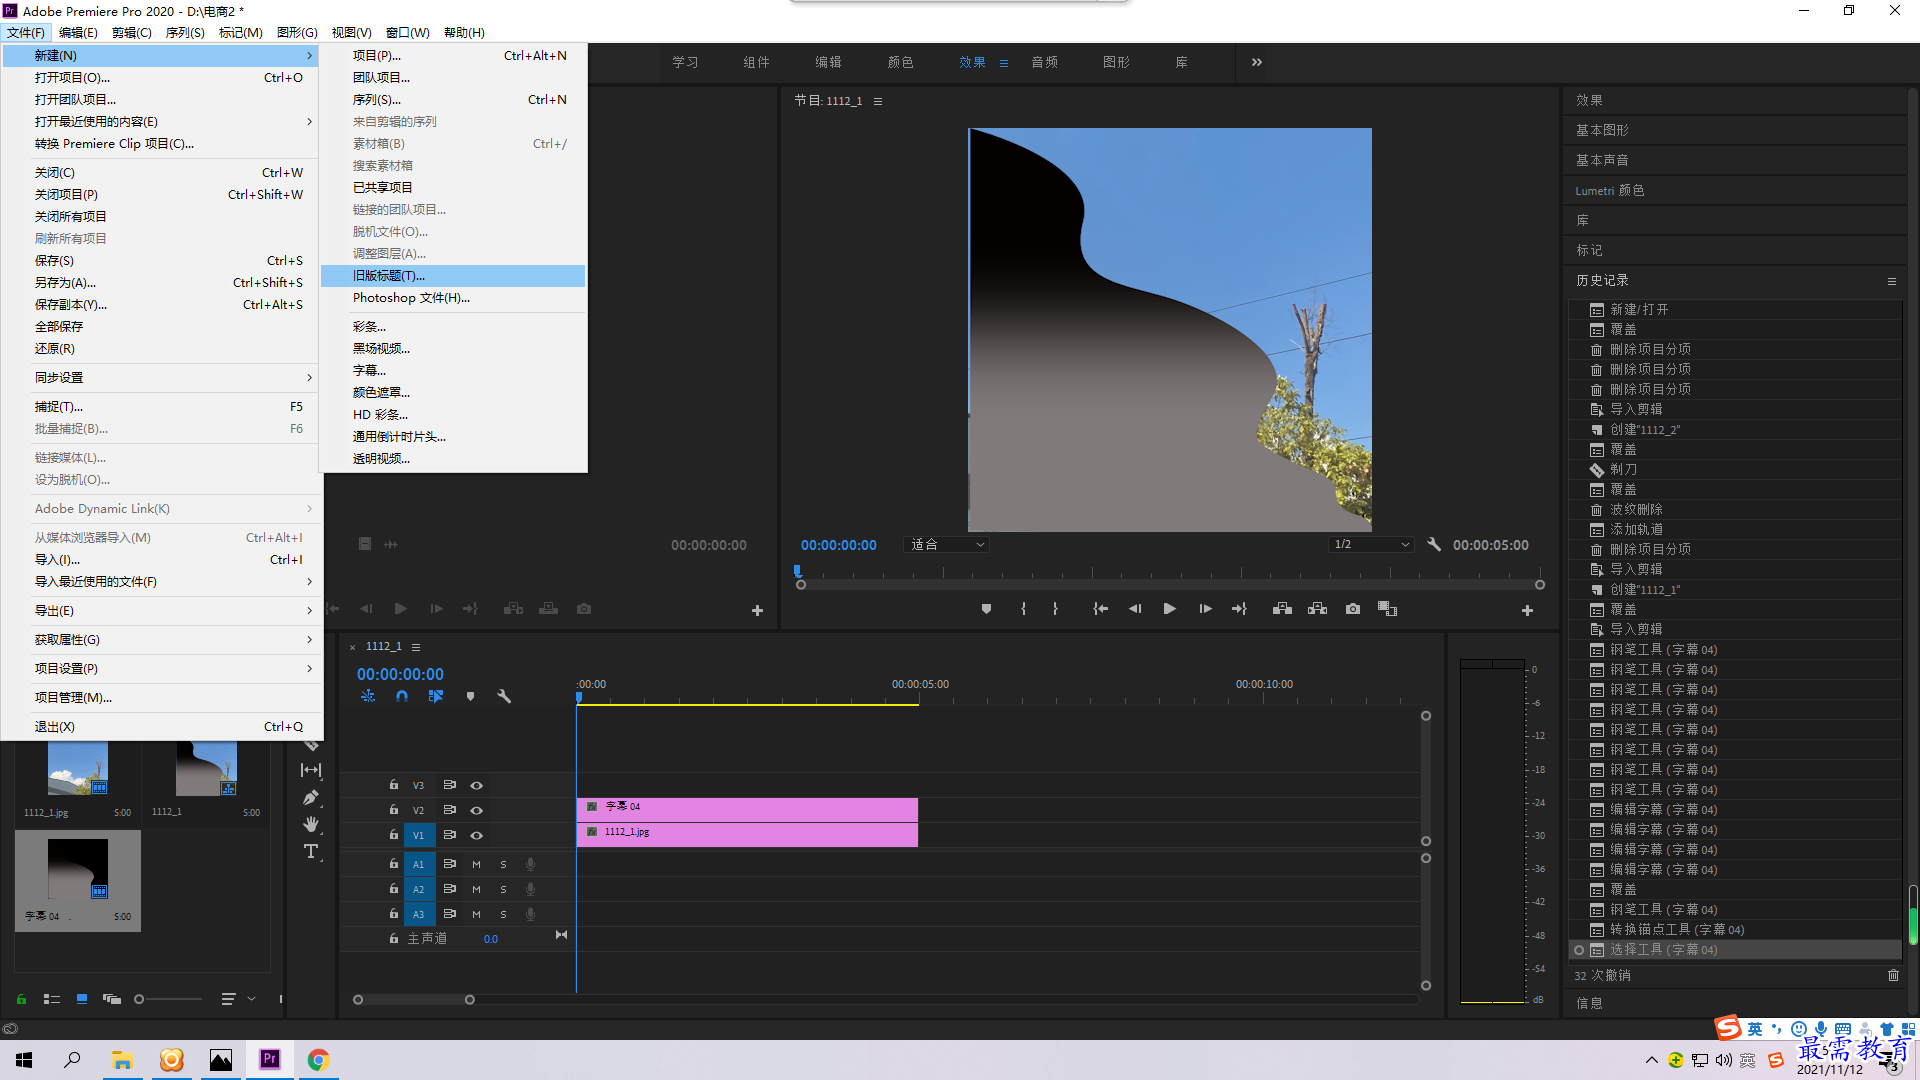This screenshot has width=1920, height=1080.
Task: Click the Comparison View icon
Action: point(1387,609)
